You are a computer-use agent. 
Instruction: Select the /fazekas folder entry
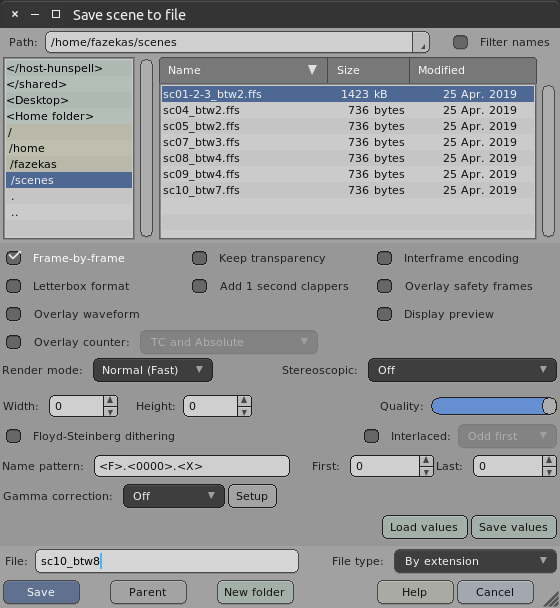point(69,164)
